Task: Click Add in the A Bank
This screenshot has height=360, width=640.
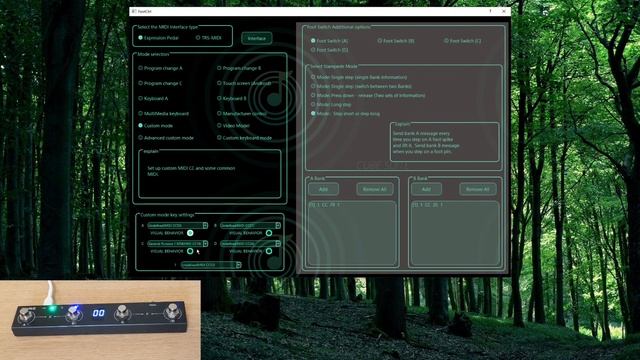Action: pos(323,189)
